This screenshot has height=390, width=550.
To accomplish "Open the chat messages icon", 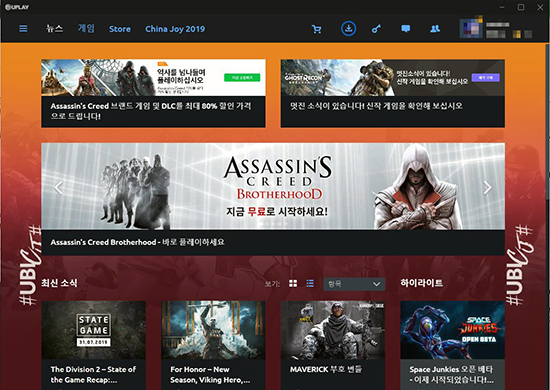I will [405, 29].
